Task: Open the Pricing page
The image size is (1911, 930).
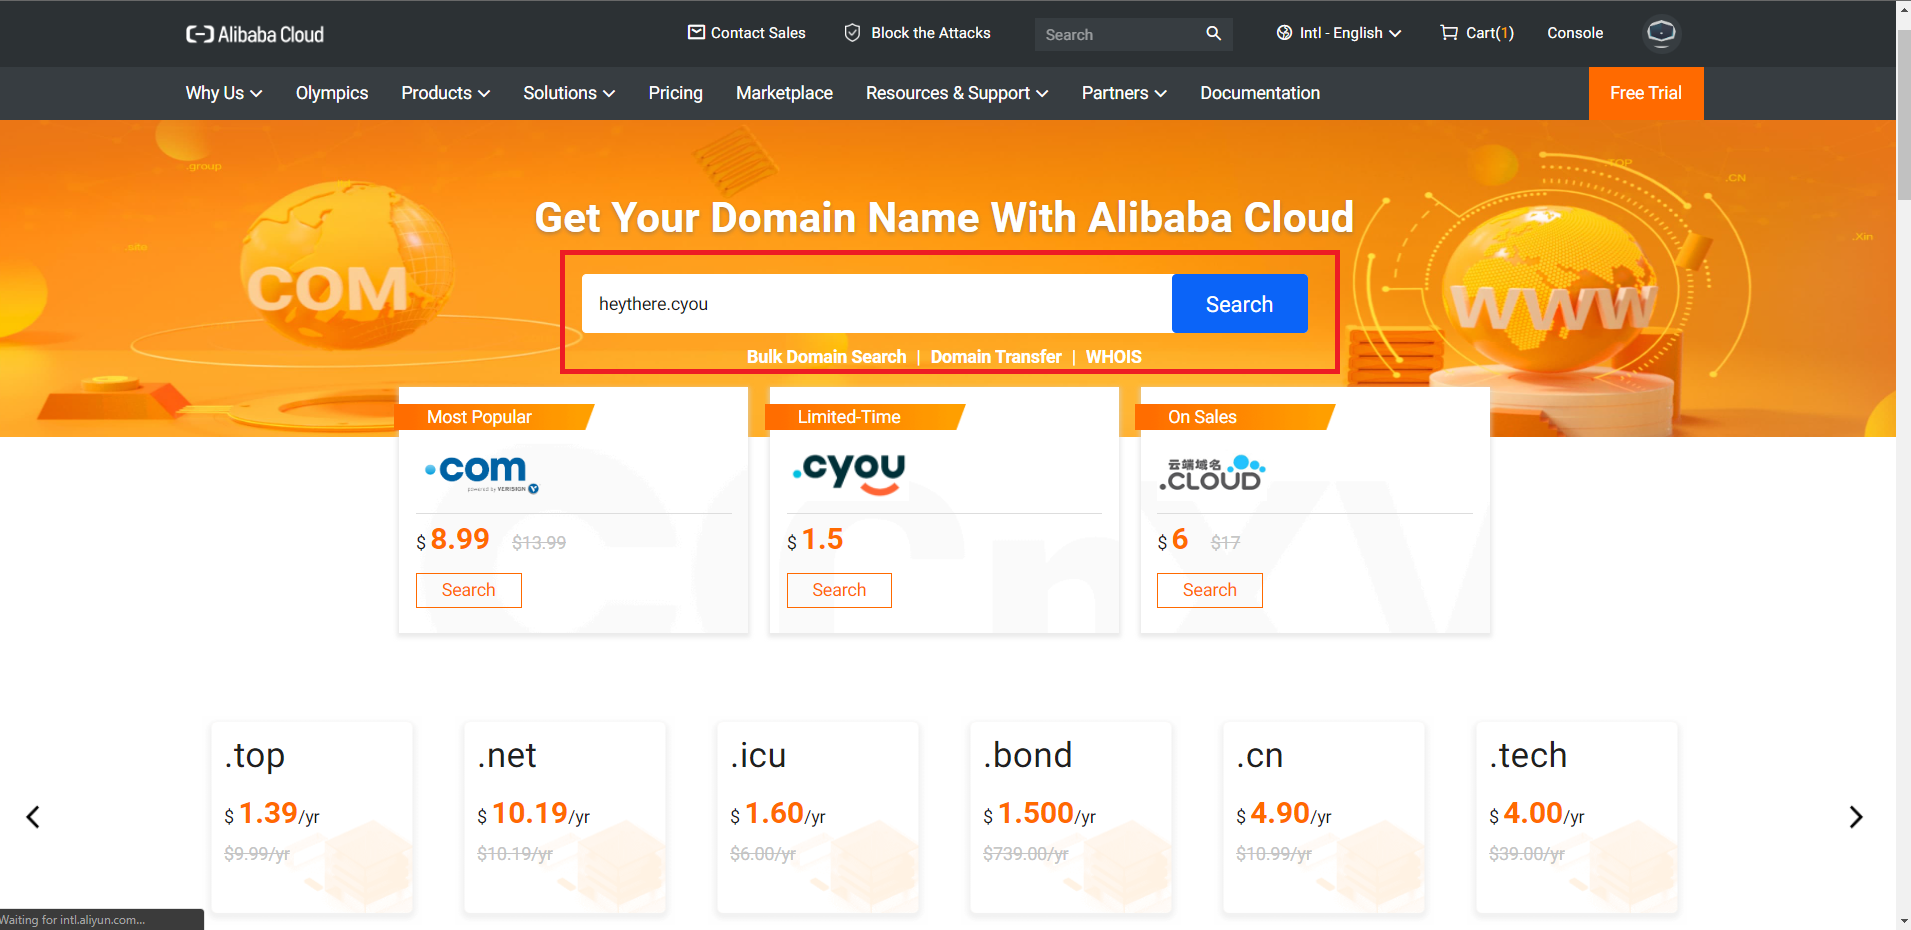Action: tap(675, 93)
